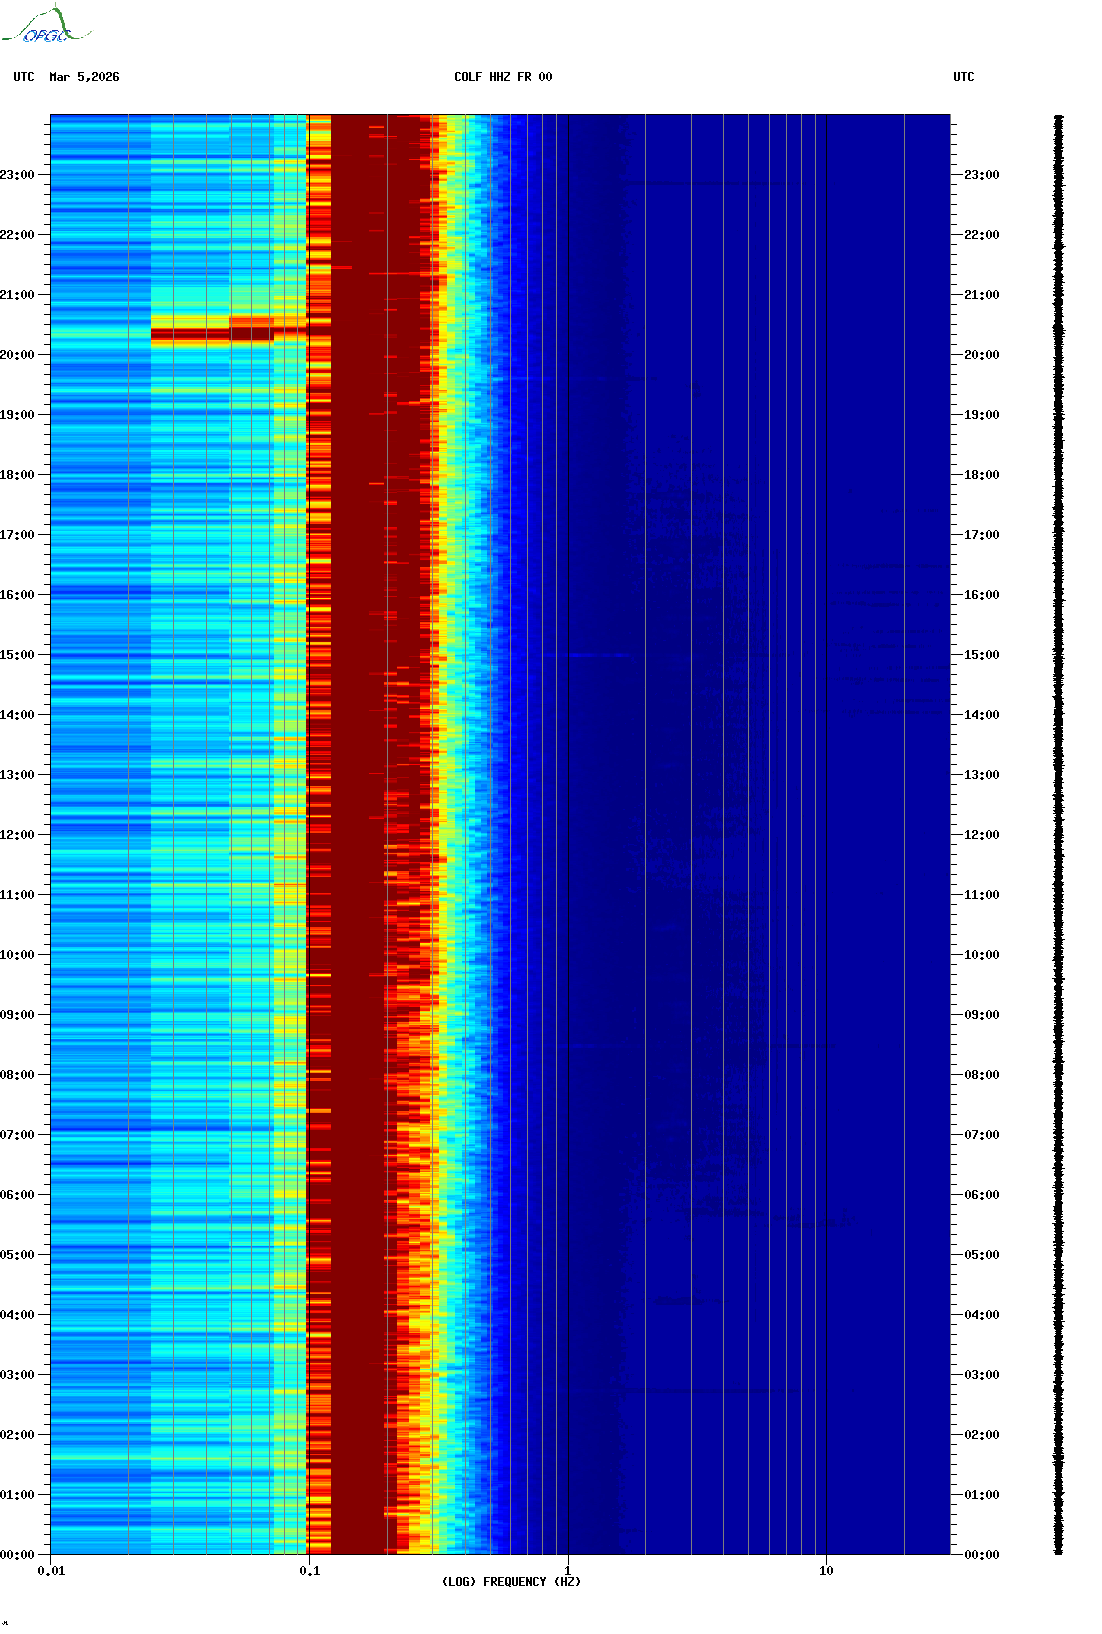Click the 20:00 label on right axis

[982, 355]
